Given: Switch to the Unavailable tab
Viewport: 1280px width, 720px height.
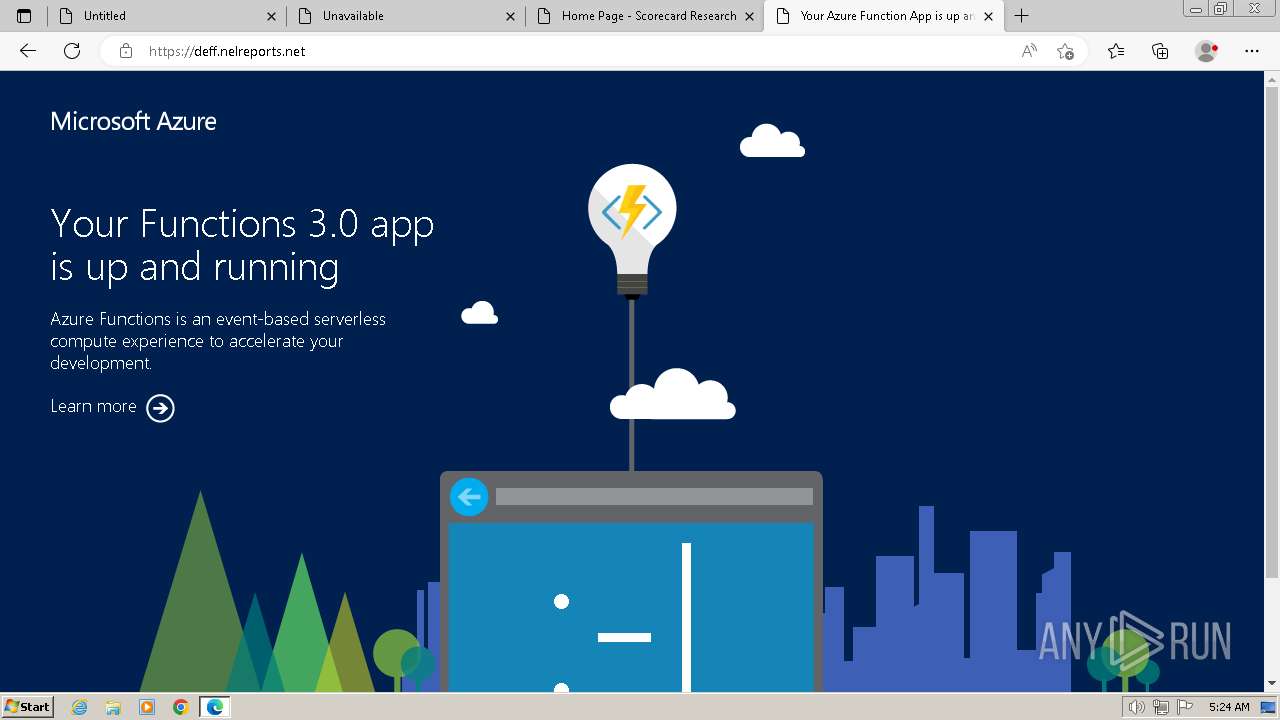Looking at the screenshot, I should click(x=405, y=16).
